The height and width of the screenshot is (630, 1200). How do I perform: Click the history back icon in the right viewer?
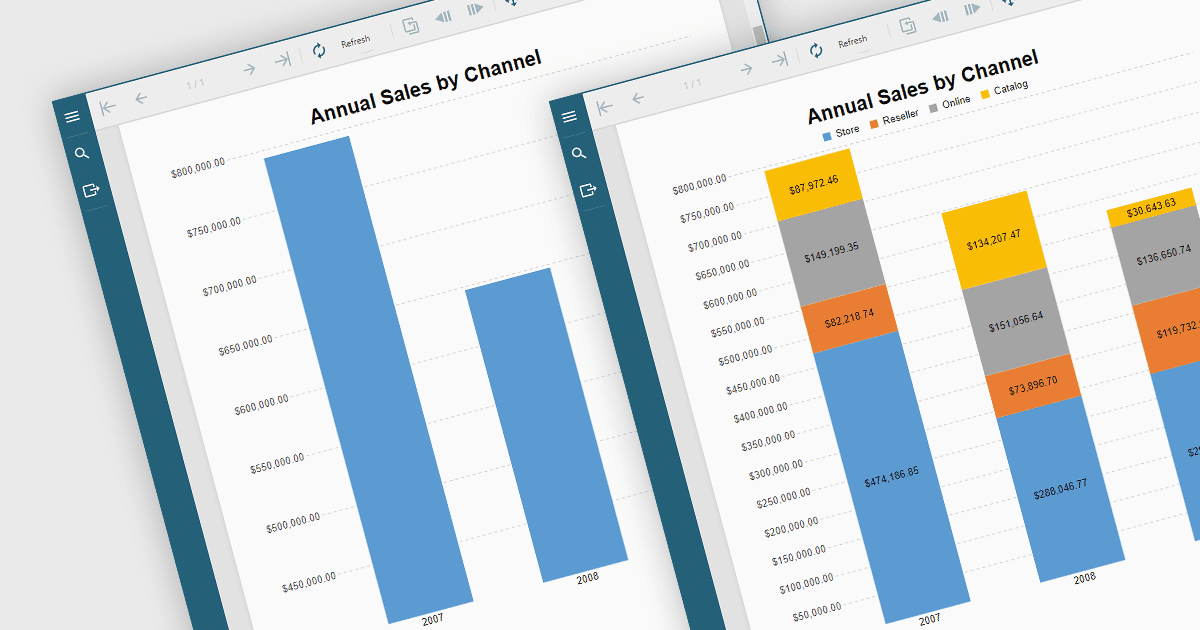click(939, 17)
